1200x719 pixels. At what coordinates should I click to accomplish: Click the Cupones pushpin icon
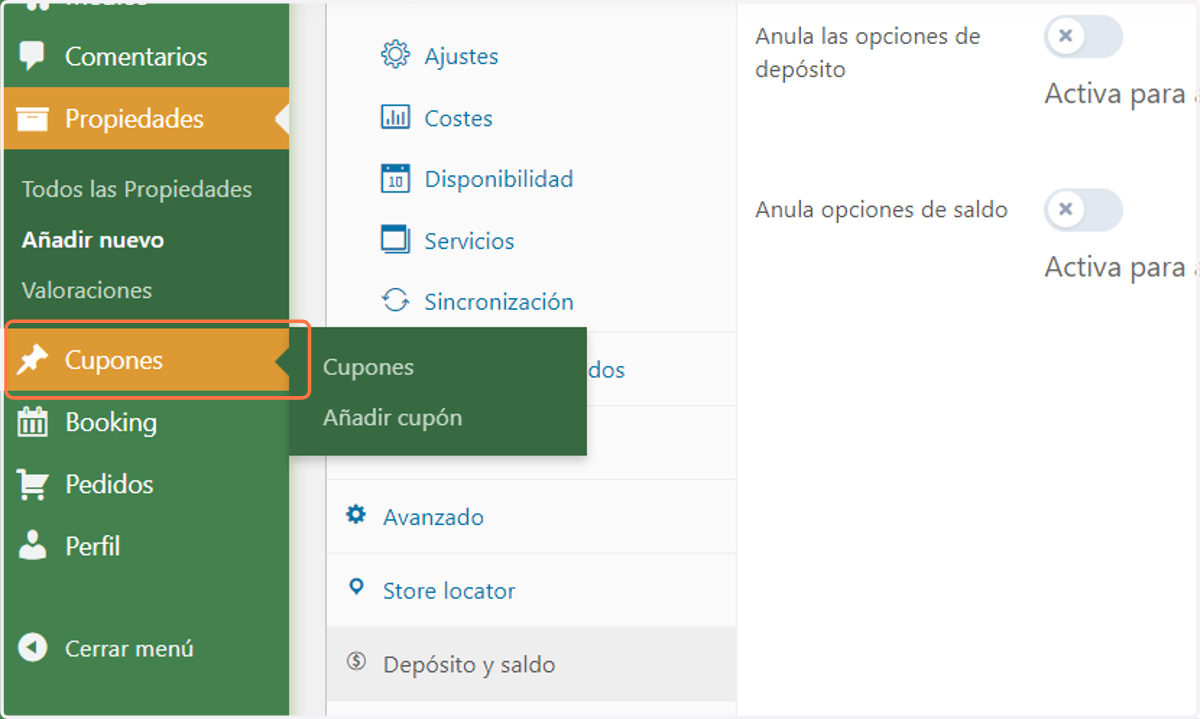tap(33, 360)
